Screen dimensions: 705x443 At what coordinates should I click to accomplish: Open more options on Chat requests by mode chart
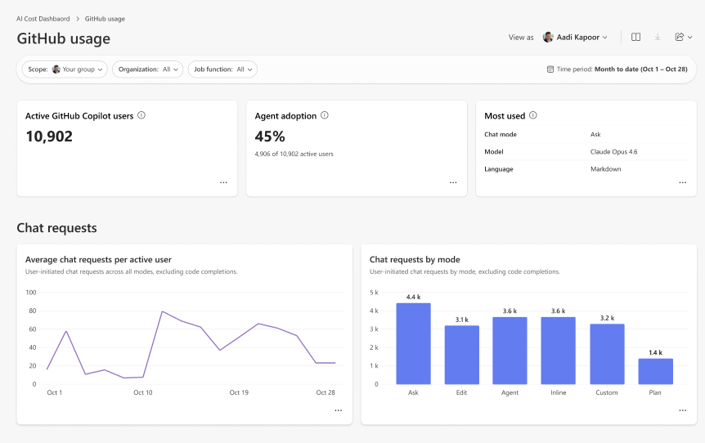pos(683,410)
